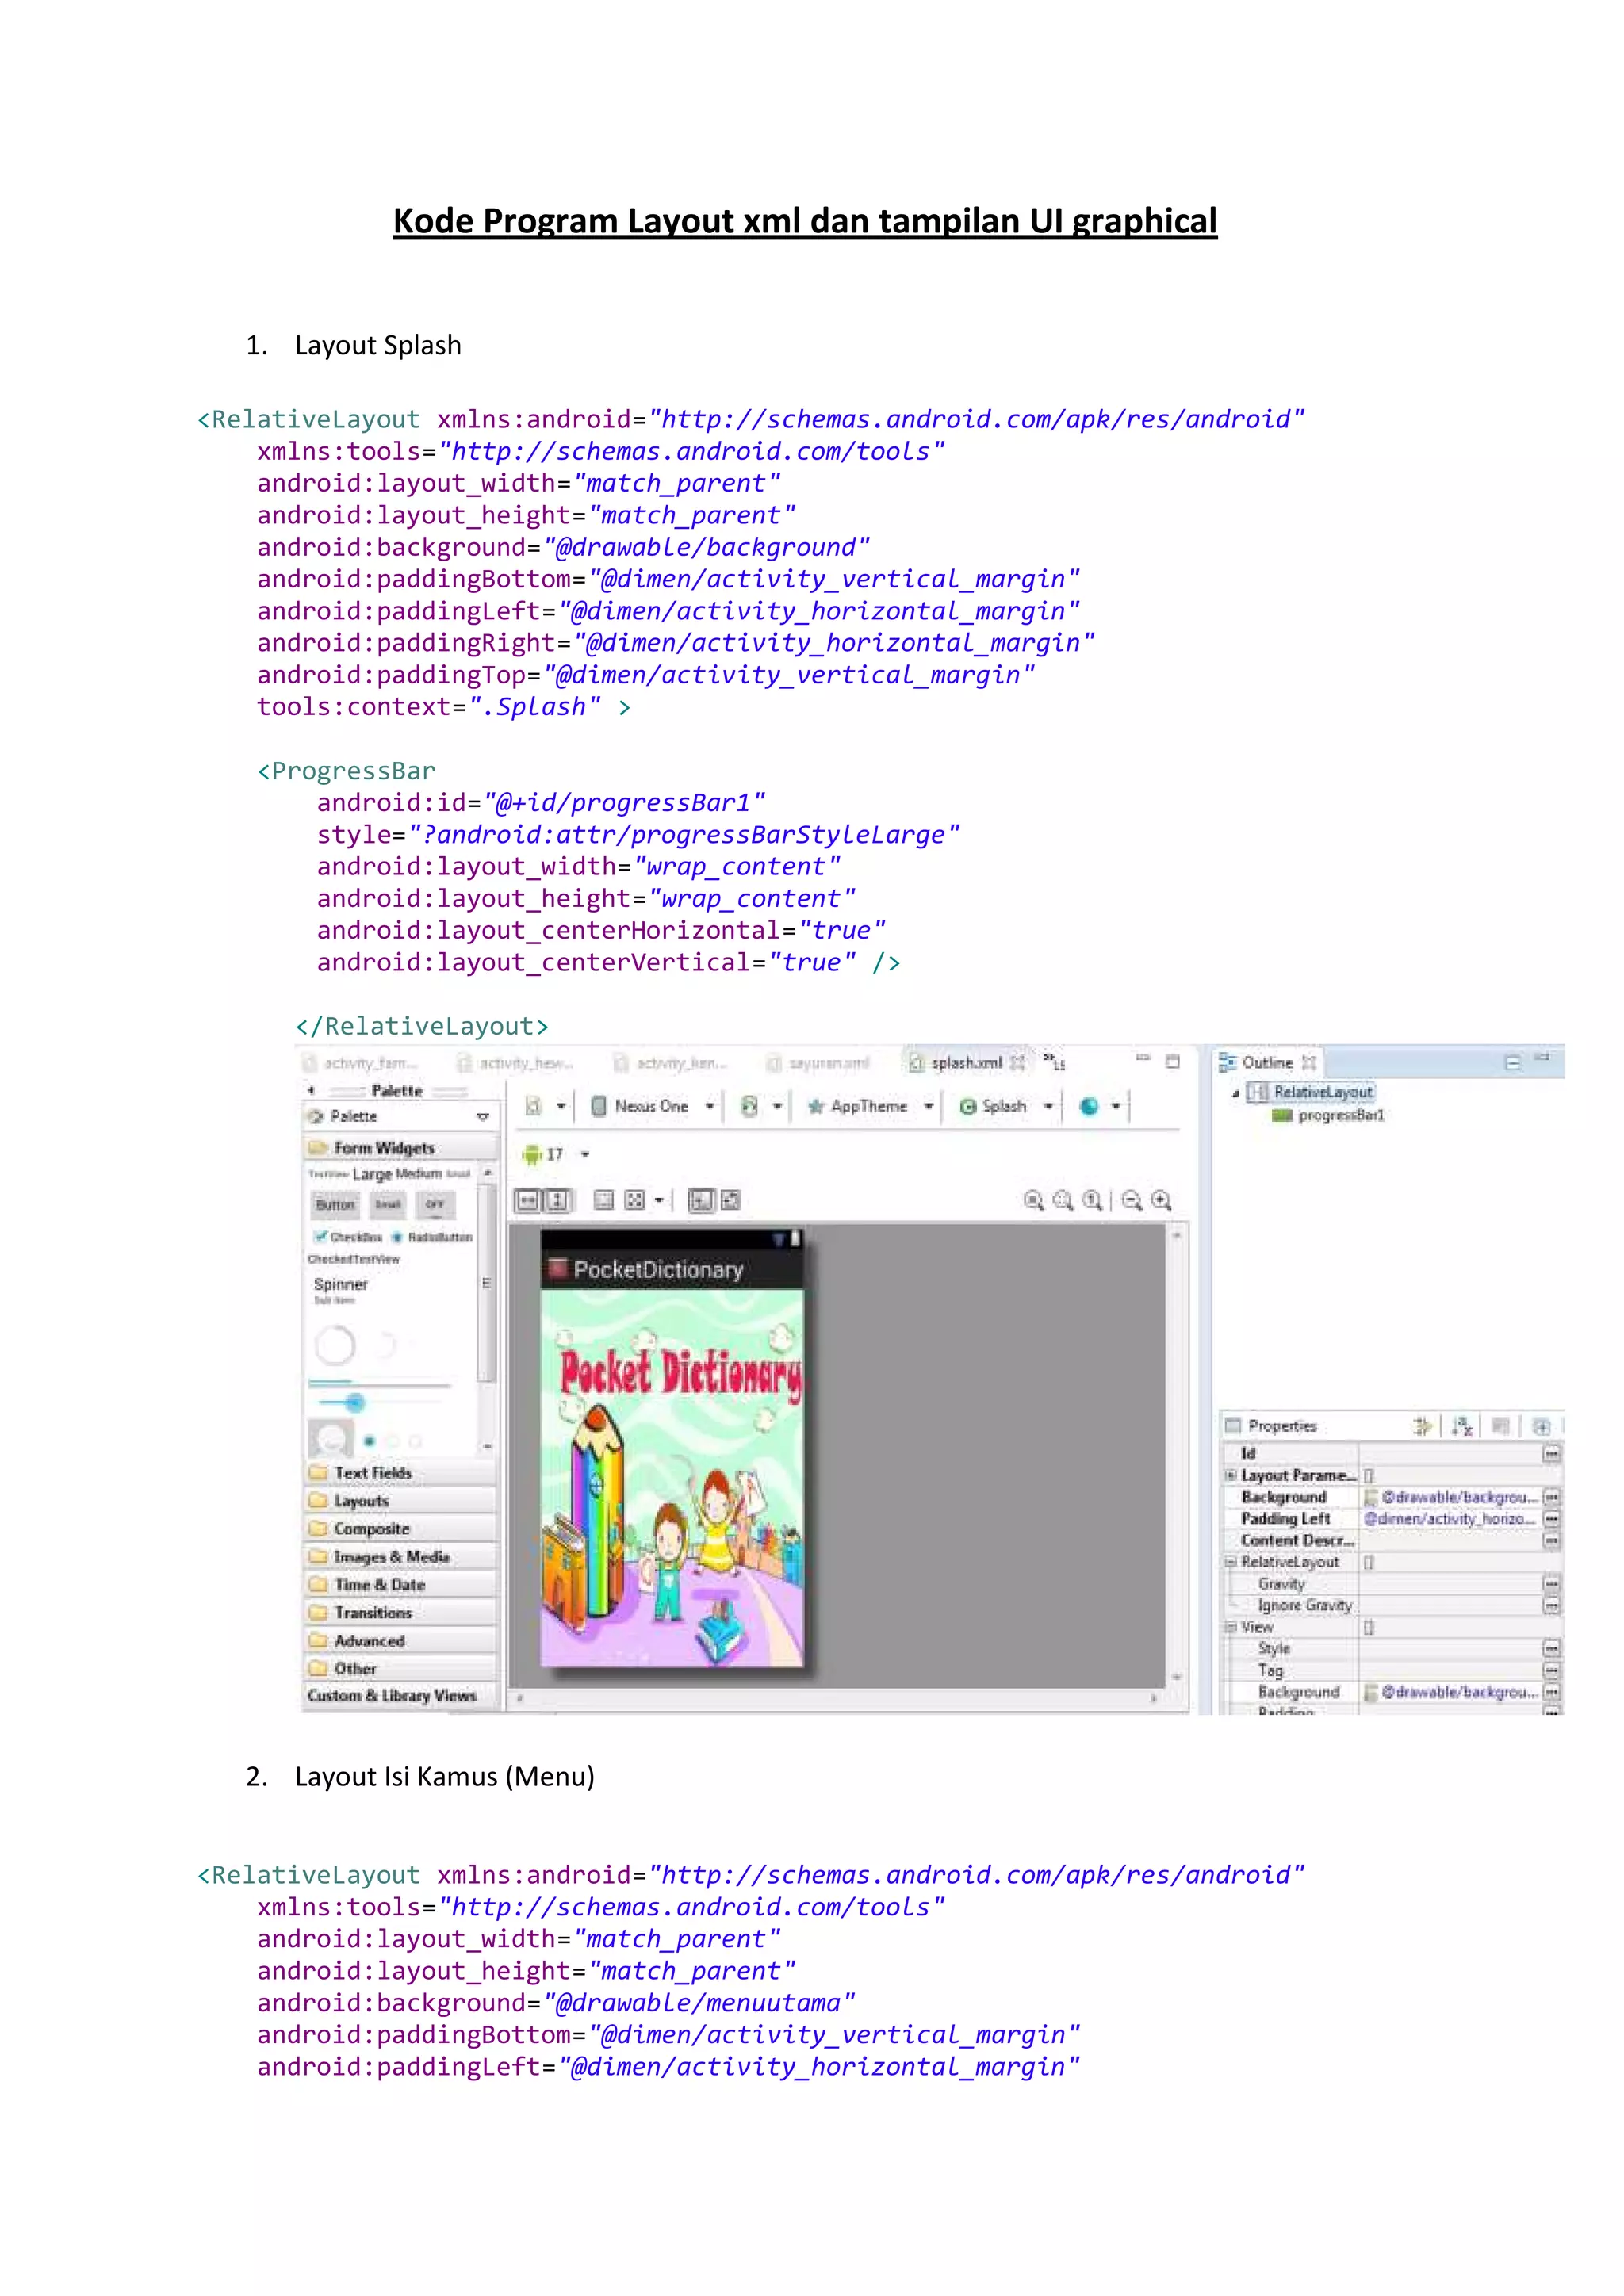Click the SeekBar slider widget in the palette
This screenshot has height=2296, width=1624.
(355, 1402)
